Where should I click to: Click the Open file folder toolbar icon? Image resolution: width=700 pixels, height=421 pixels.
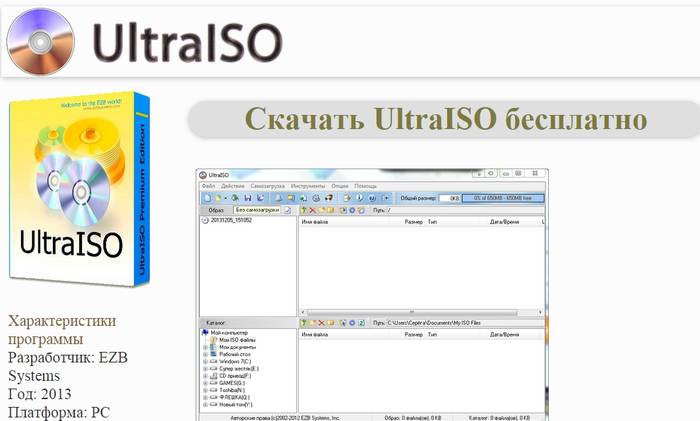coord(218,198)
